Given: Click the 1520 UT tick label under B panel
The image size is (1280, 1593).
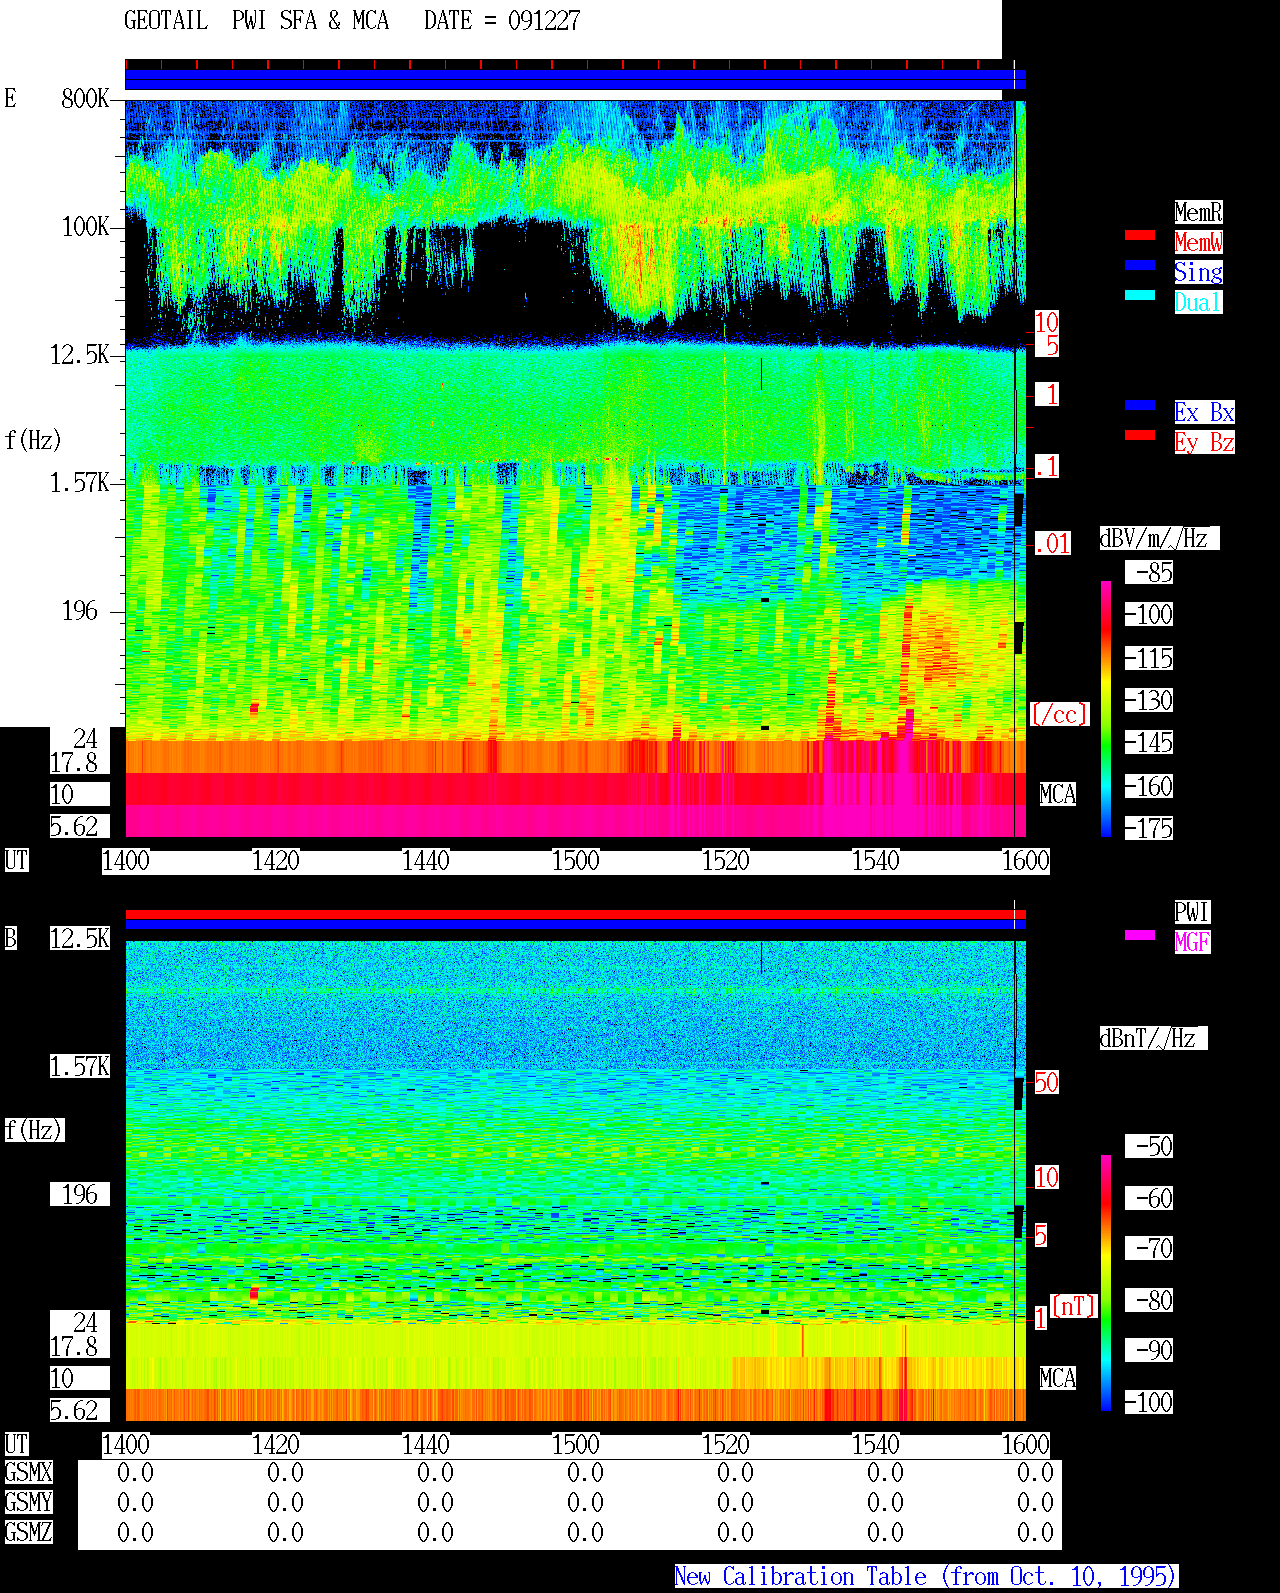Looking at the screenshot, I should (x=725, y=1445).
